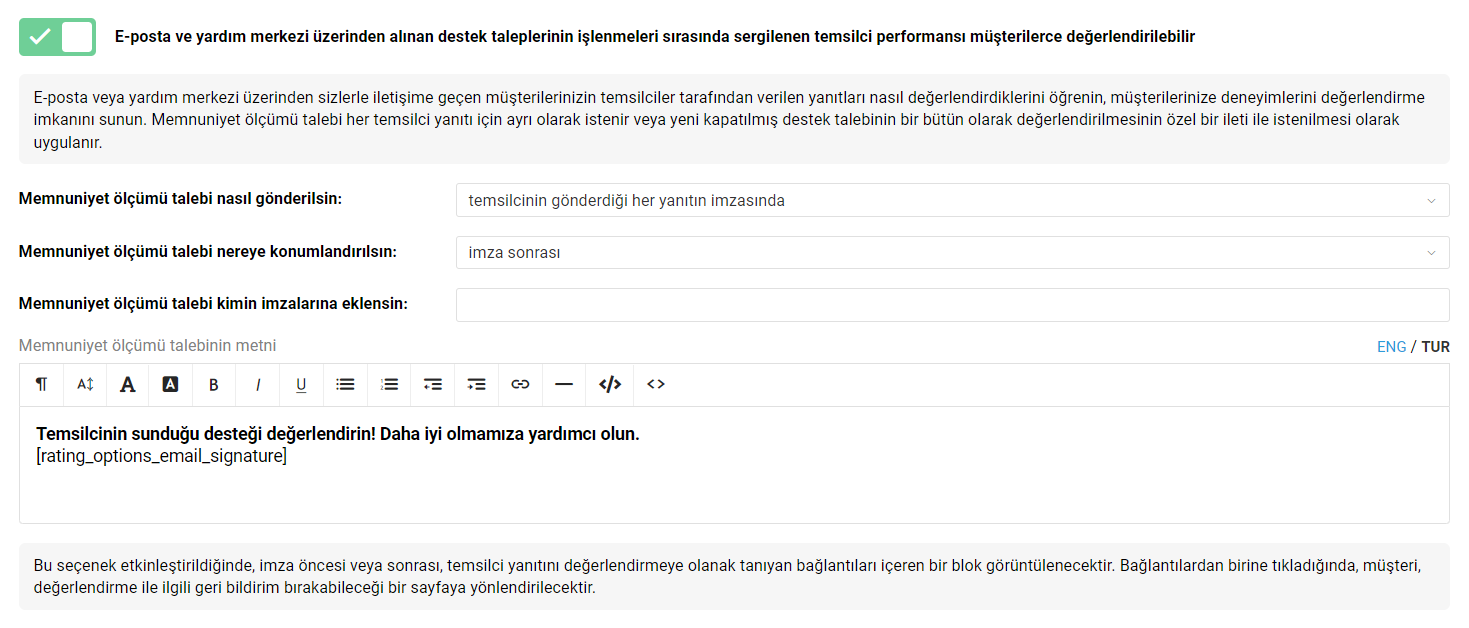
Task: Toggle italic formatting
Action: click(x=258, y=384)
